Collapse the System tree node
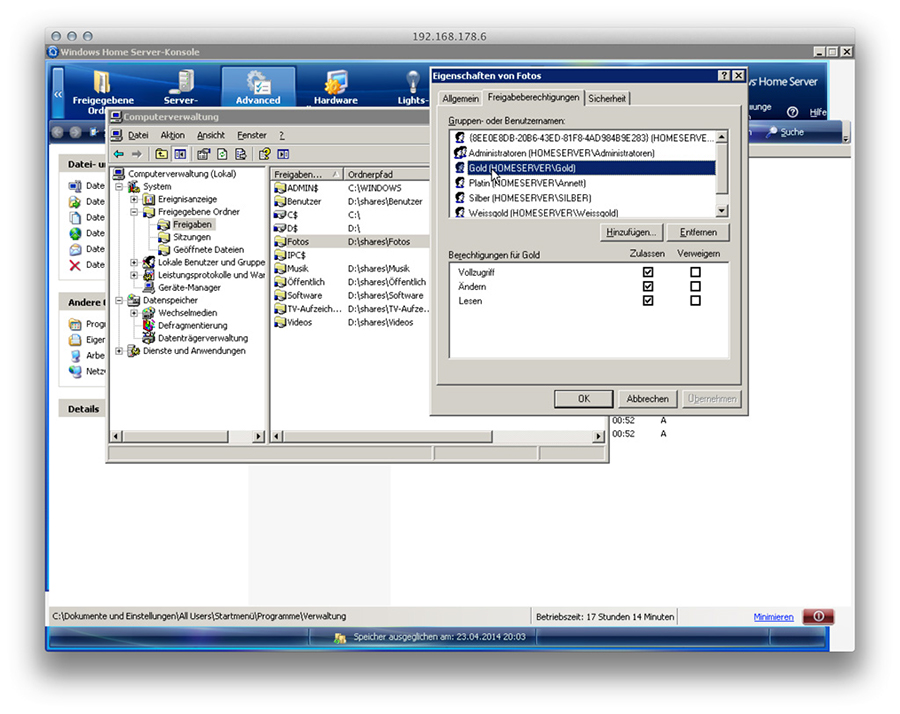 [x=119, y=187]
